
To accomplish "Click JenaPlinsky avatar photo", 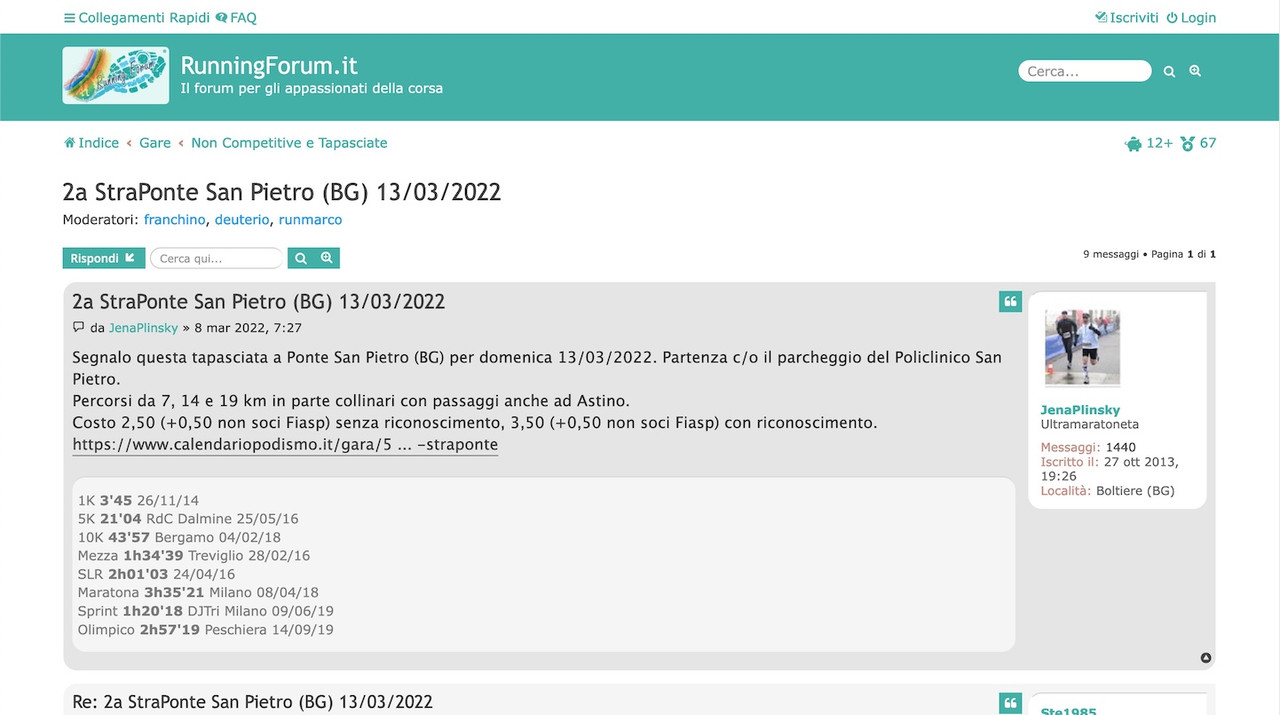I will coord(1082,347).
